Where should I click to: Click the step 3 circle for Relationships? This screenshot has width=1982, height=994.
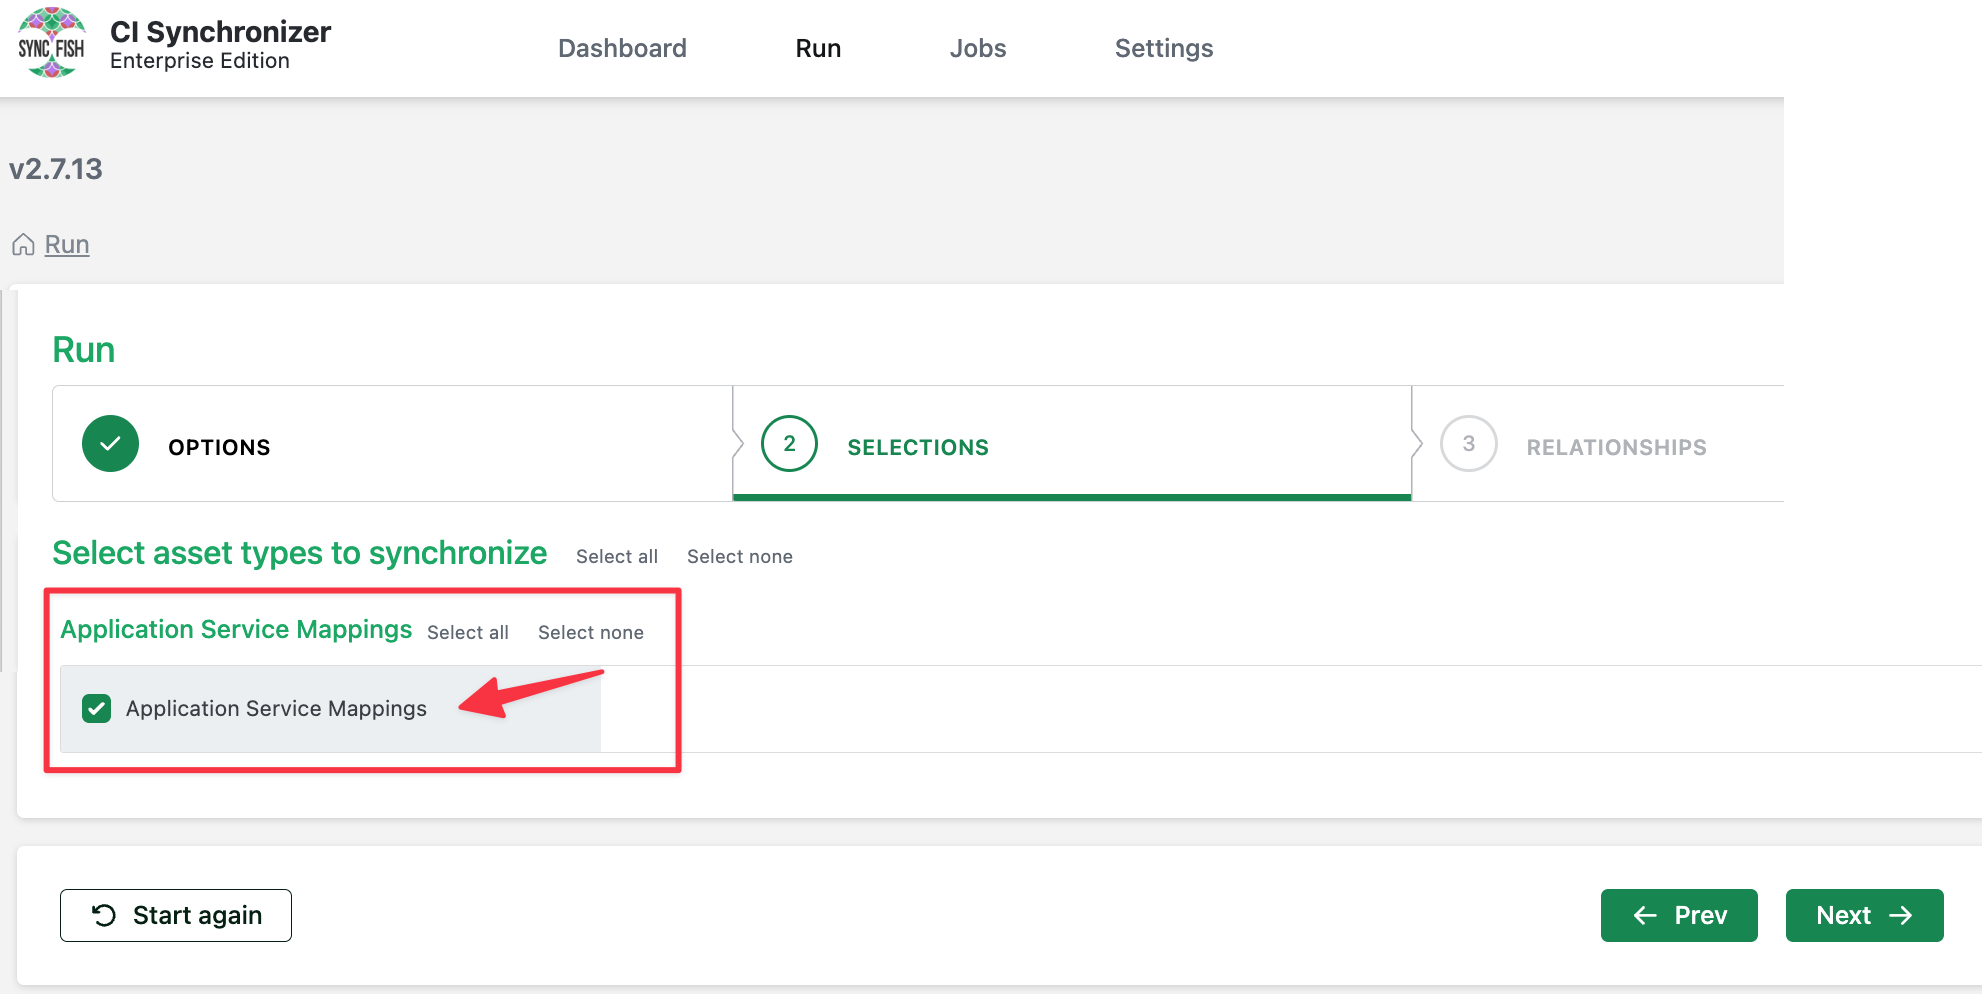tap(1468, 443)
